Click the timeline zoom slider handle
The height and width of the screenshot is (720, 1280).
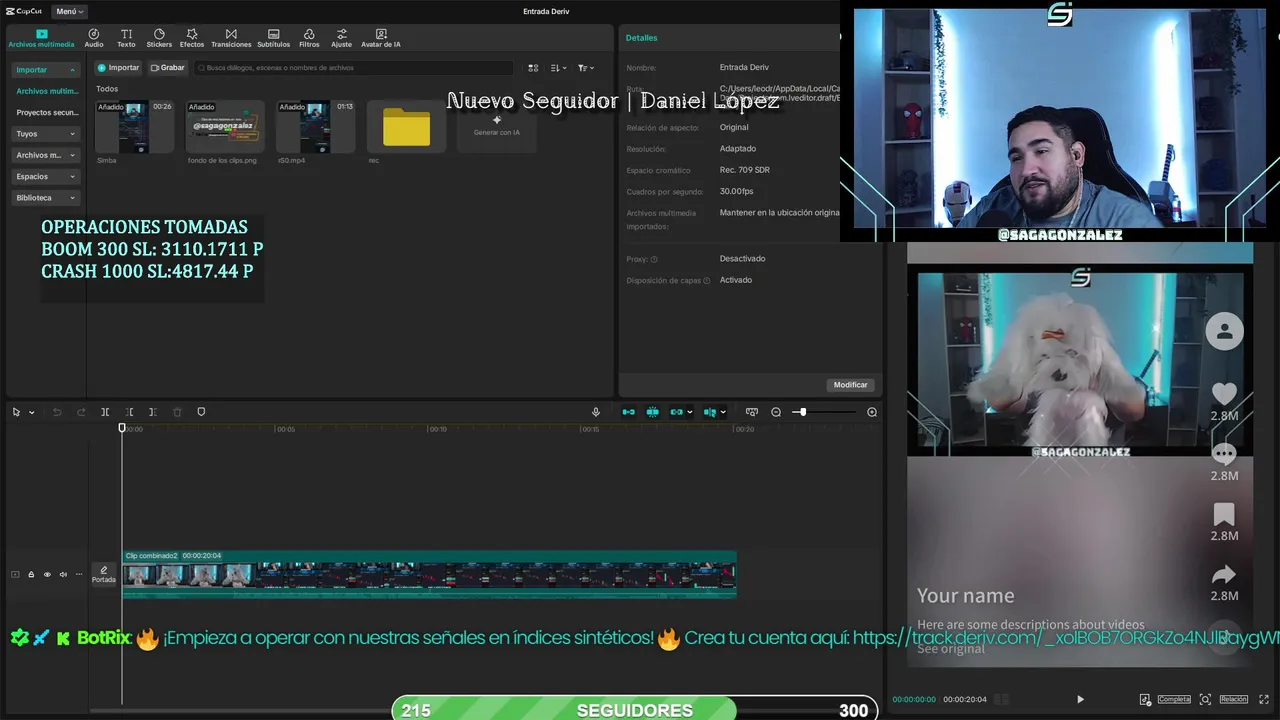[802, 412]
